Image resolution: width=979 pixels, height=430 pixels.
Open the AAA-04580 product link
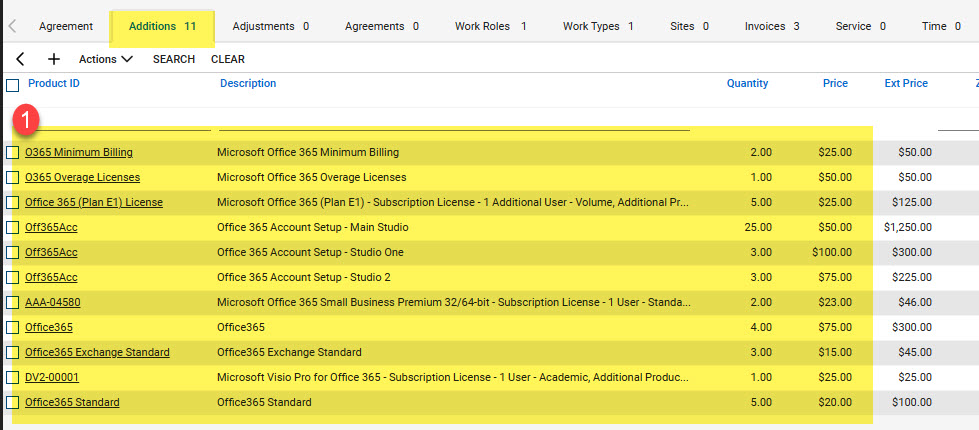pos(52,302)
